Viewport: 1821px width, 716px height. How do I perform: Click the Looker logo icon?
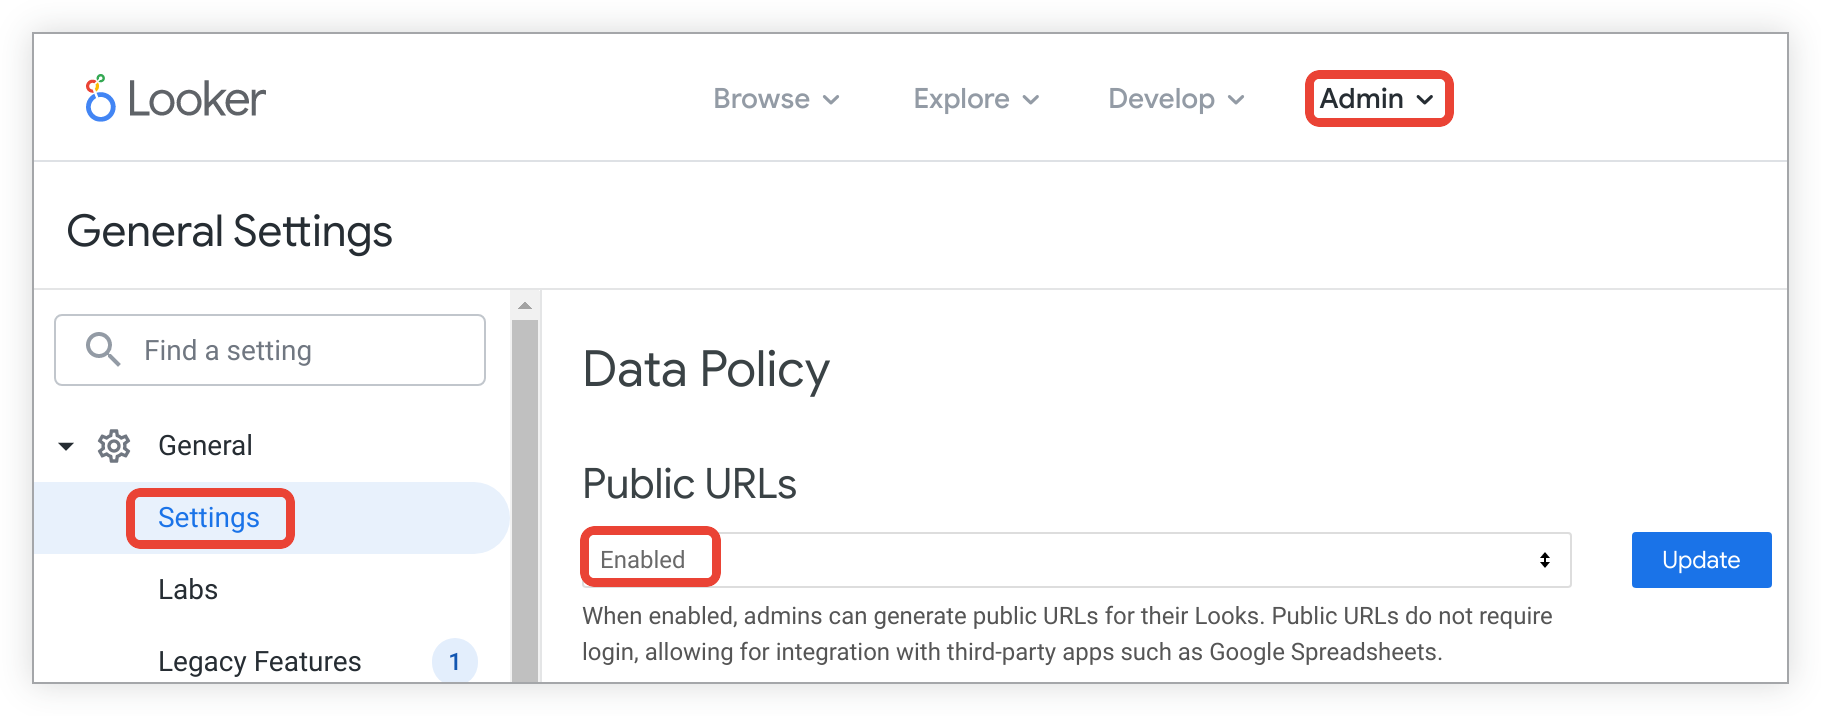click(99, 99)
